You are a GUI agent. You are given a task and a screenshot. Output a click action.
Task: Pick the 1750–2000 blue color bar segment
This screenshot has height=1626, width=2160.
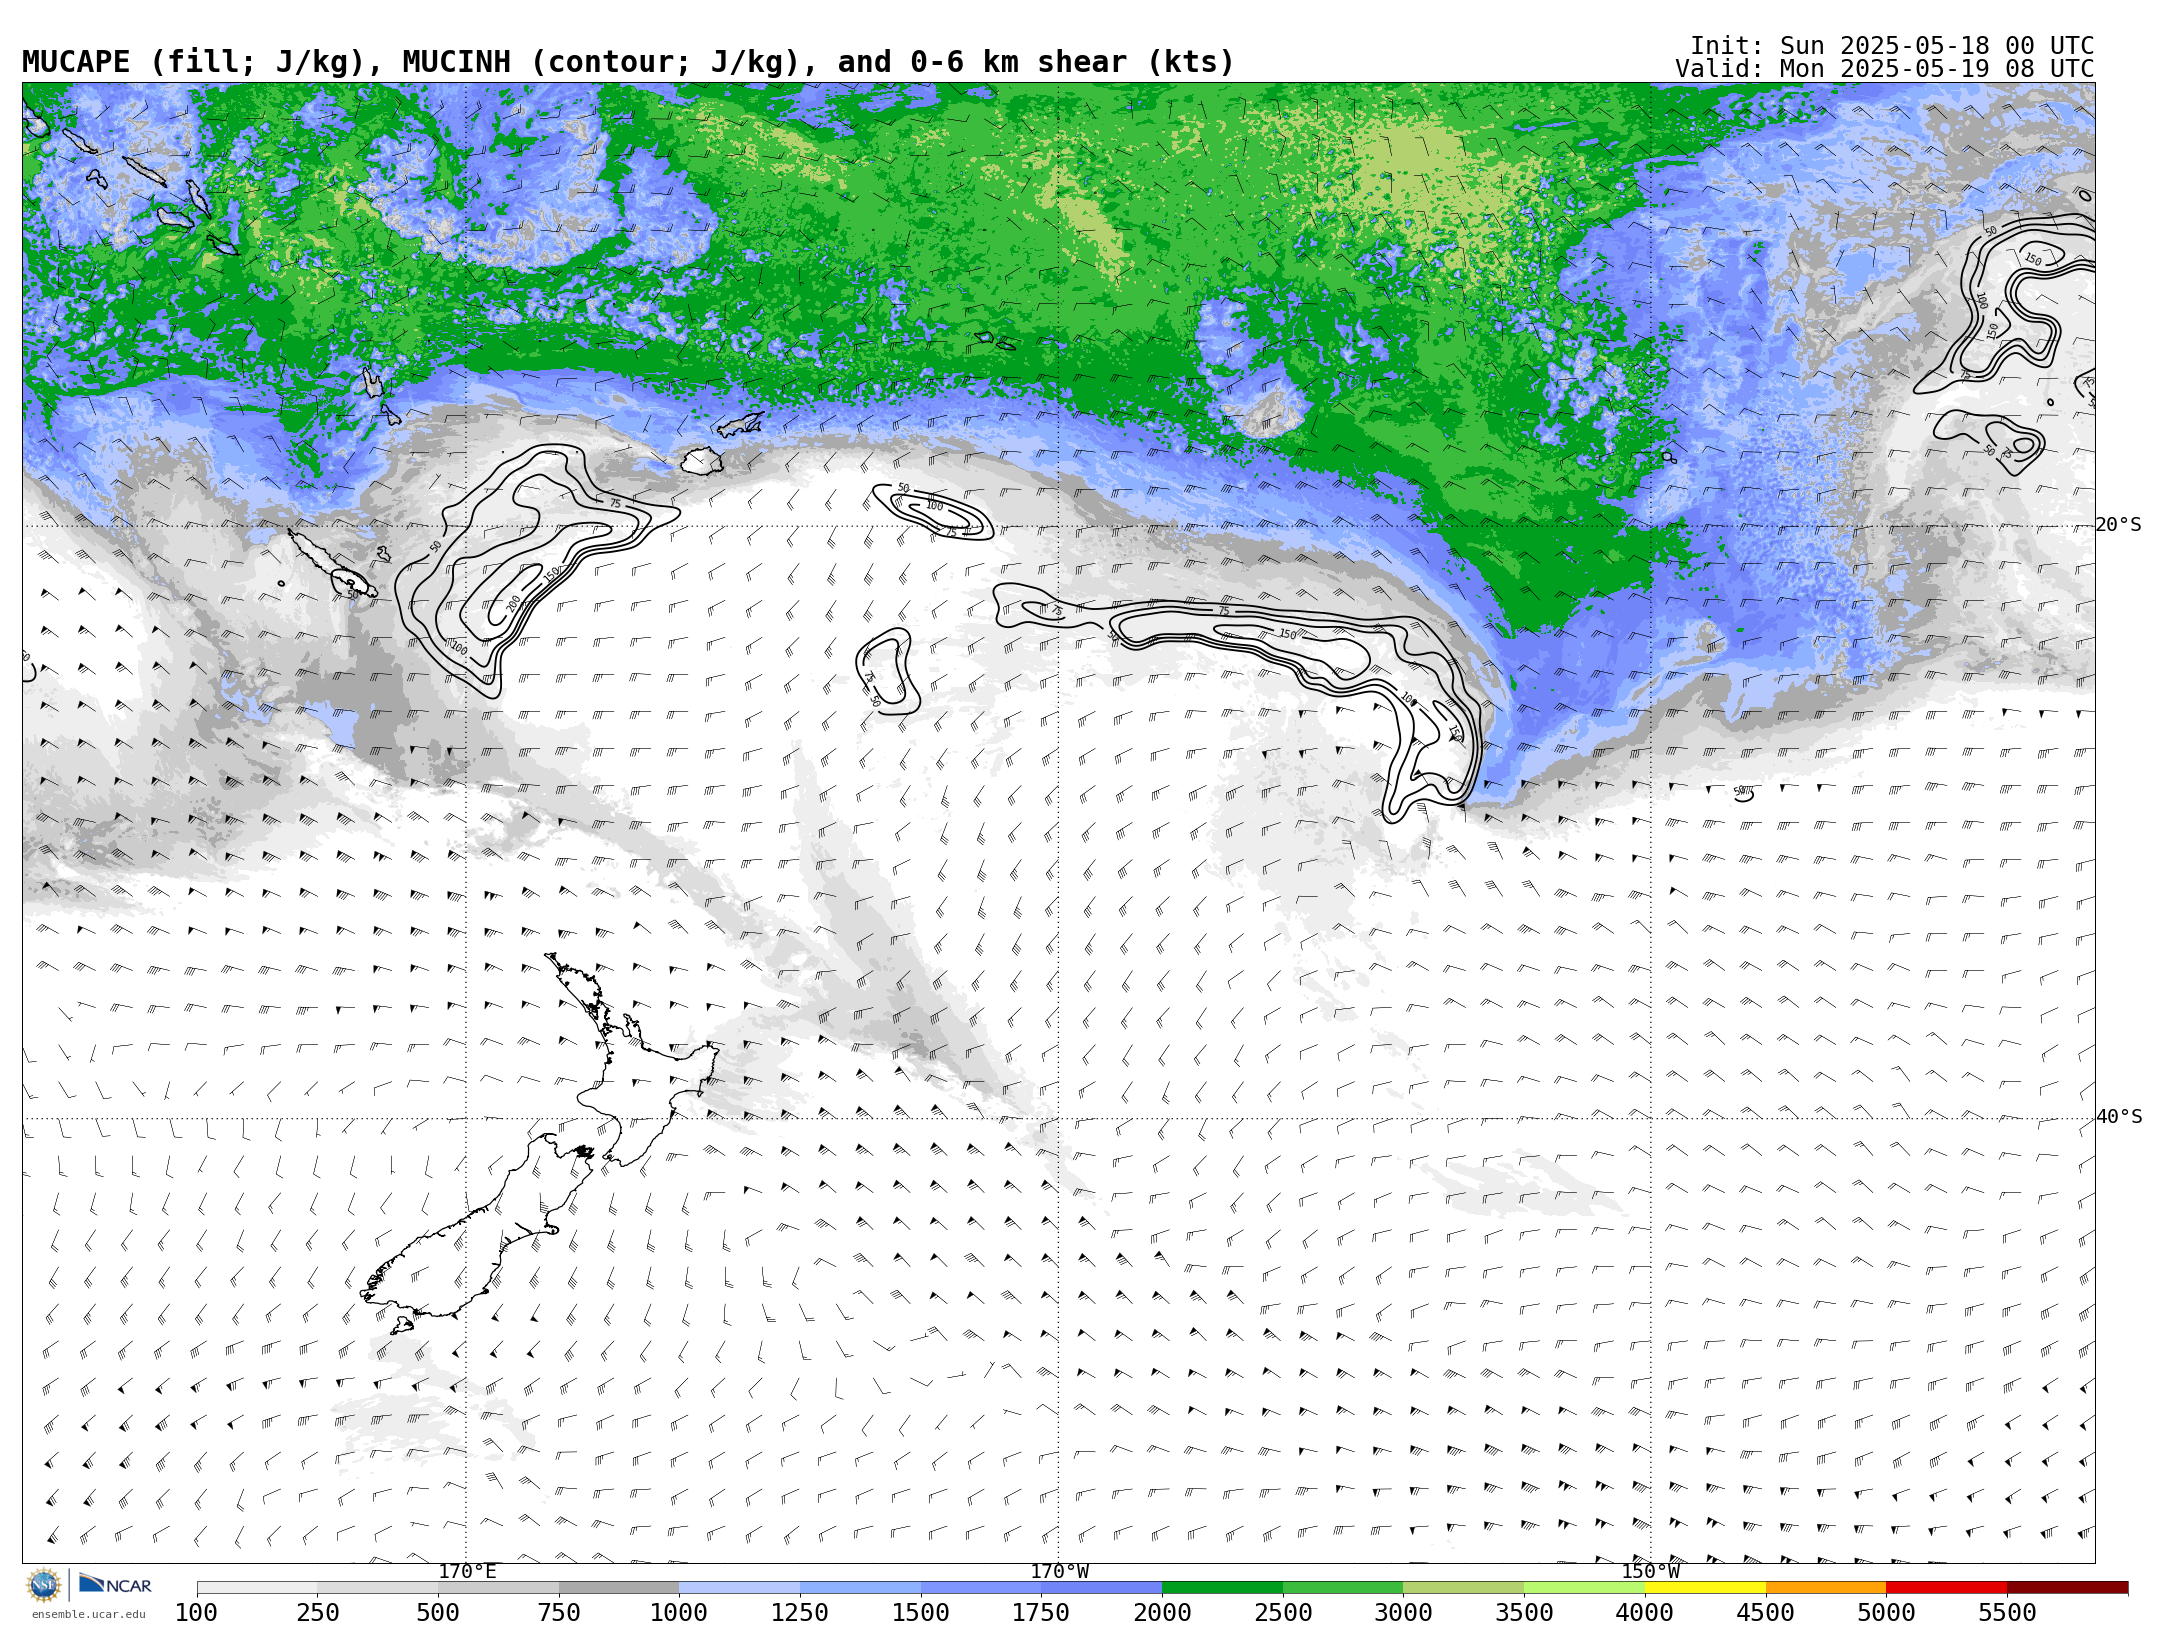tap(1102, 1588)
